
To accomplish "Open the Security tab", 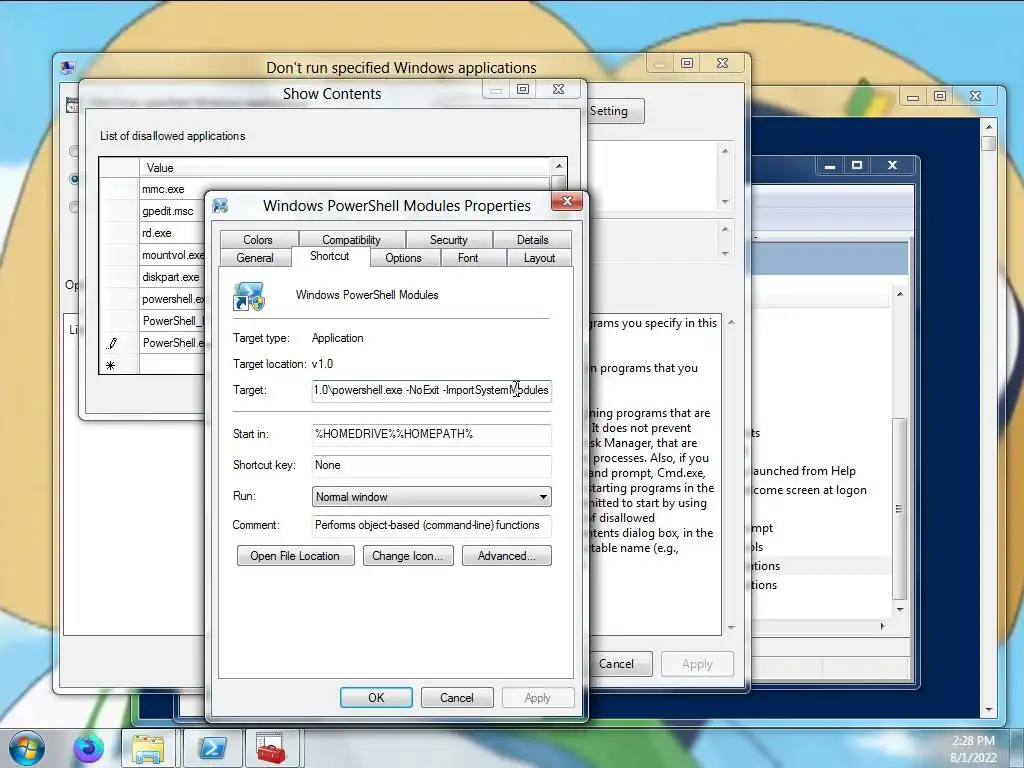I will point(449,240).
